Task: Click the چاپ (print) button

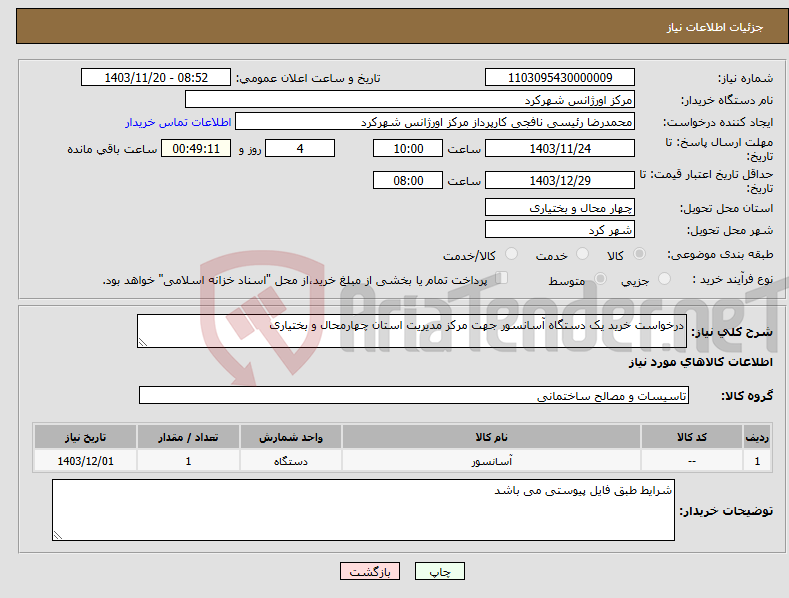Action: [x=439, y=571]
